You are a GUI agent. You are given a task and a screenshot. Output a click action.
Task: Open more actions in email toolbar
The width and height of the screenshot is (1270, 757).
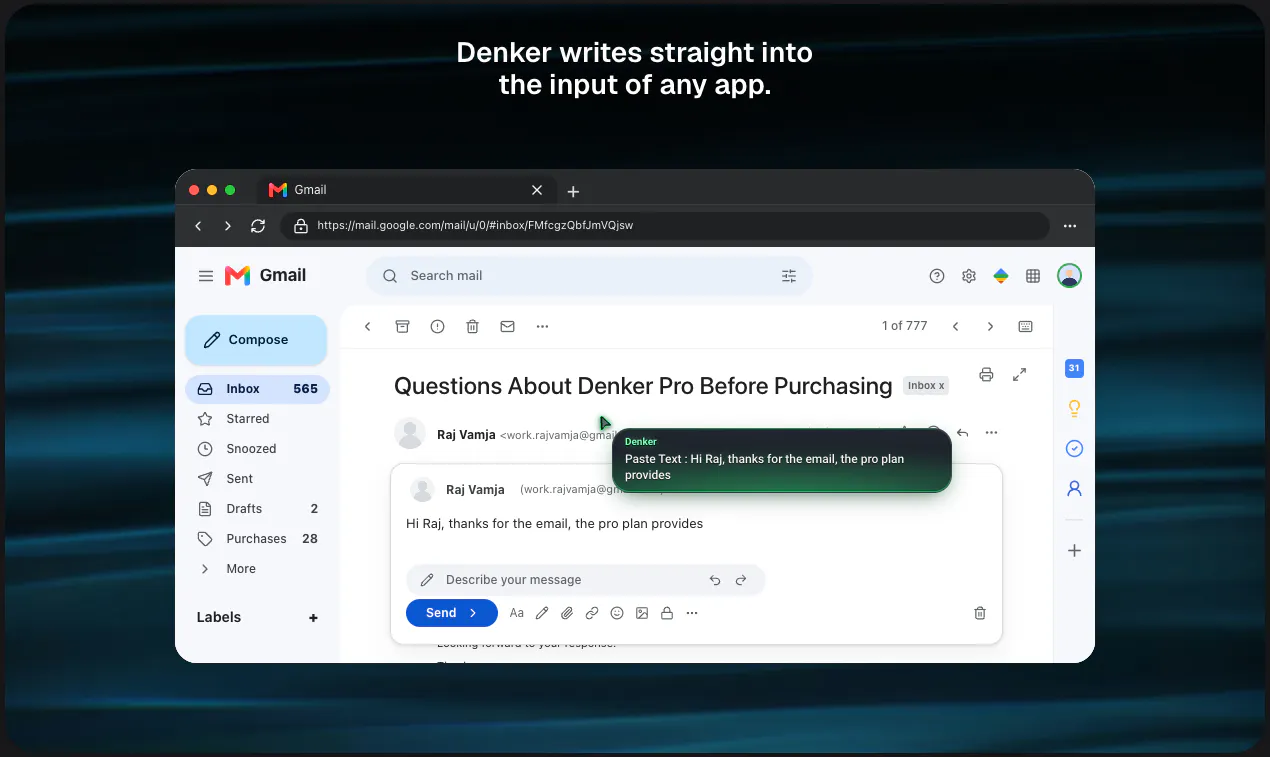(x=542, y=326)
